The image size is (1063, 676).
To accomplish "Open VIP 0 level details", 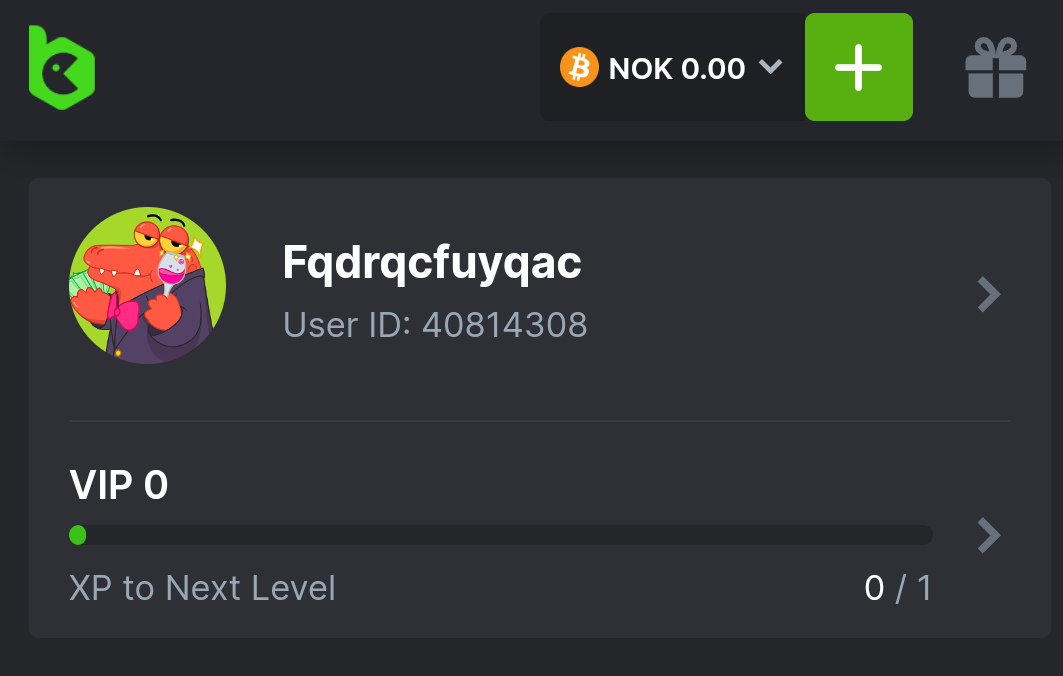I will pos(119,485).
